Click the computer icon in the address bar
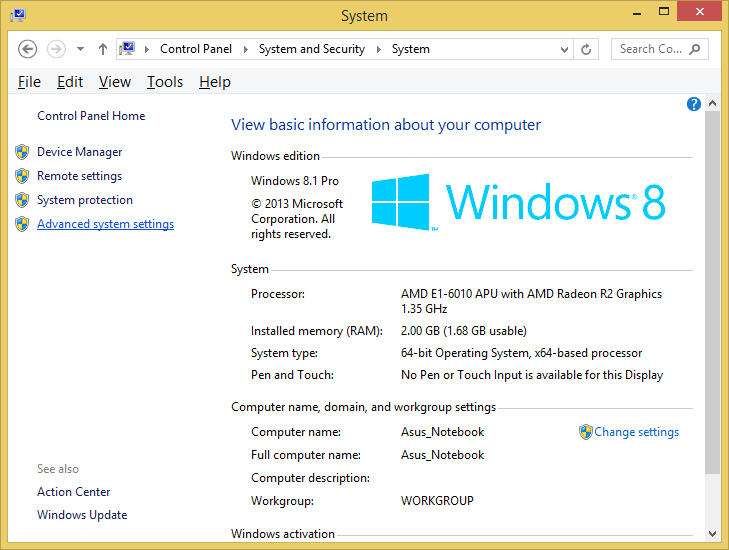Screen dimensions: 729x550 point(127,49)
